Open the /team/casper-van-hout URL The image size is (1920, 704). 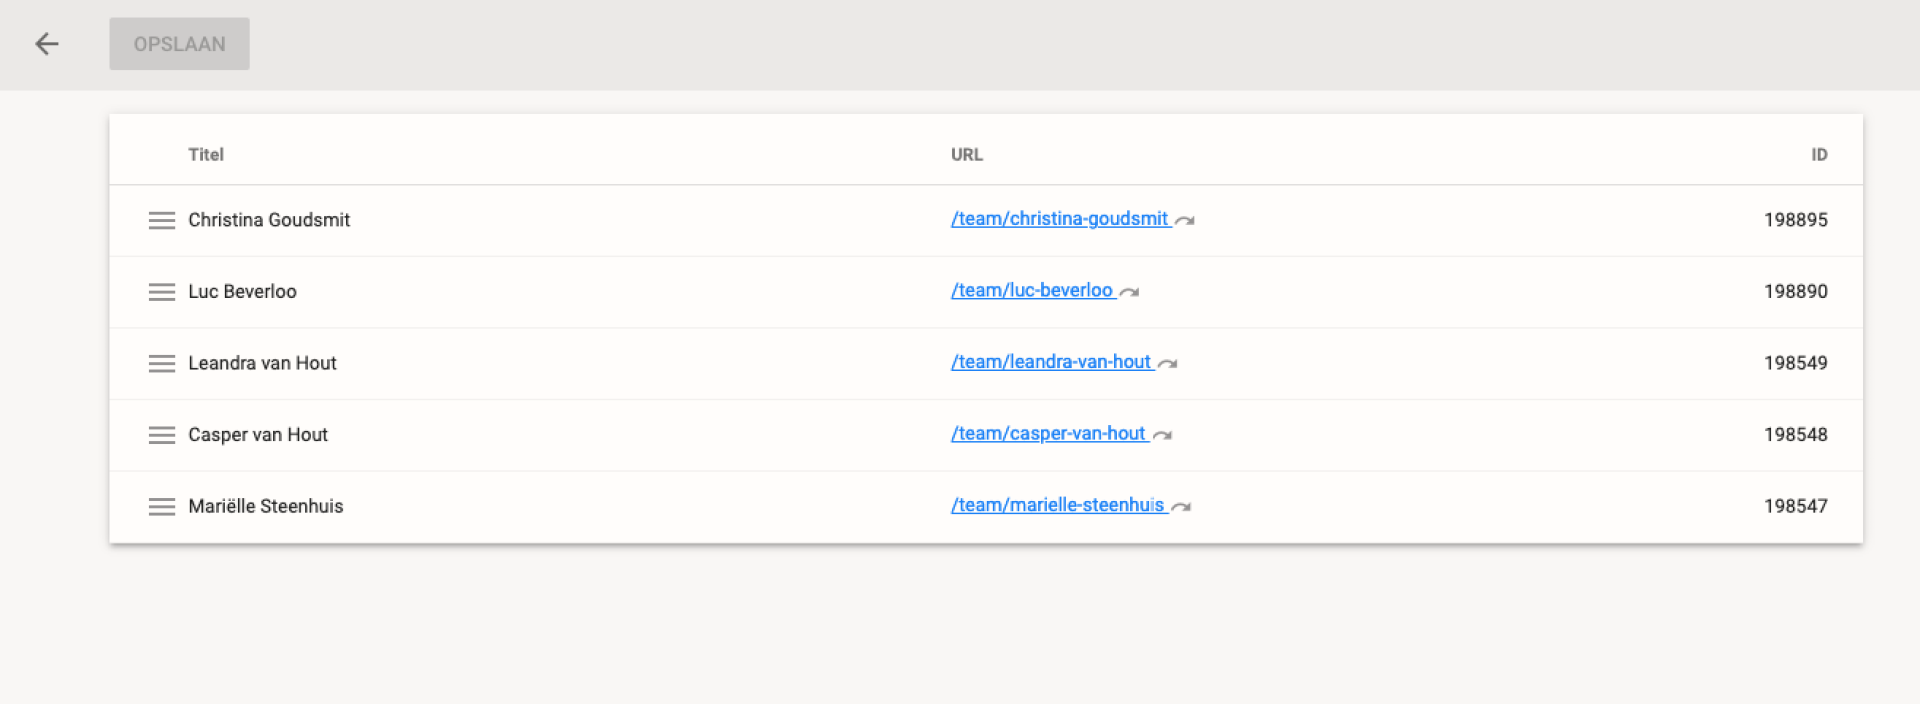coord(1048,434)
